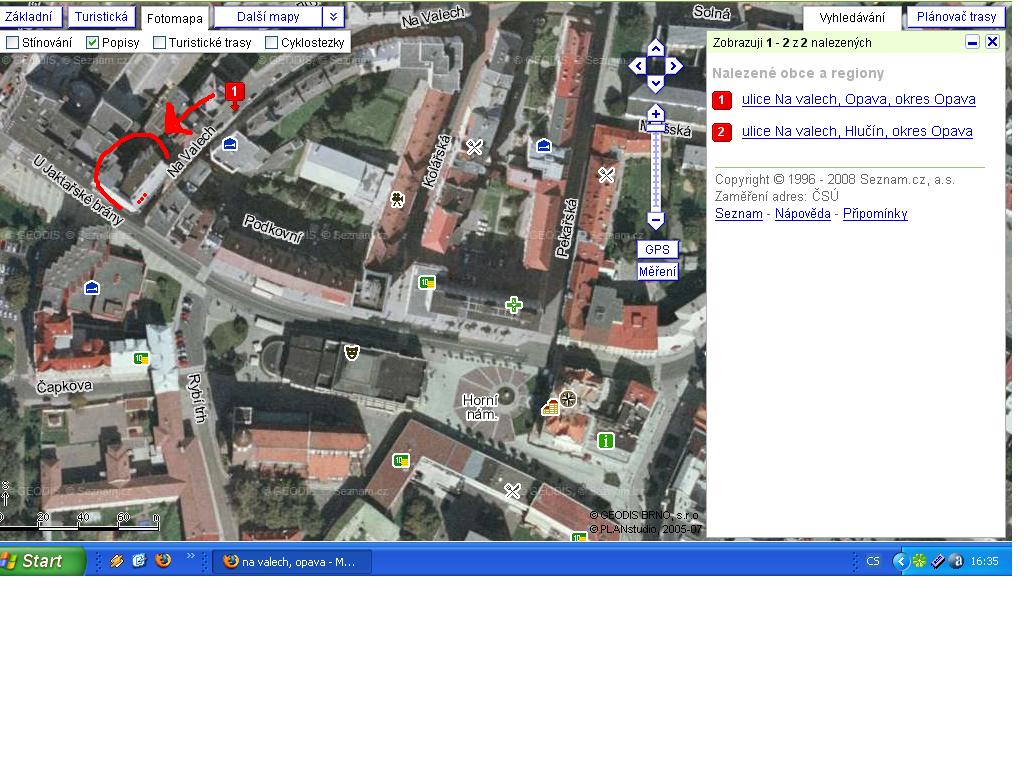Enable the Stínování checkbox
The width and height of the screenshot is (1024, 768).
[x=12, y=43]
